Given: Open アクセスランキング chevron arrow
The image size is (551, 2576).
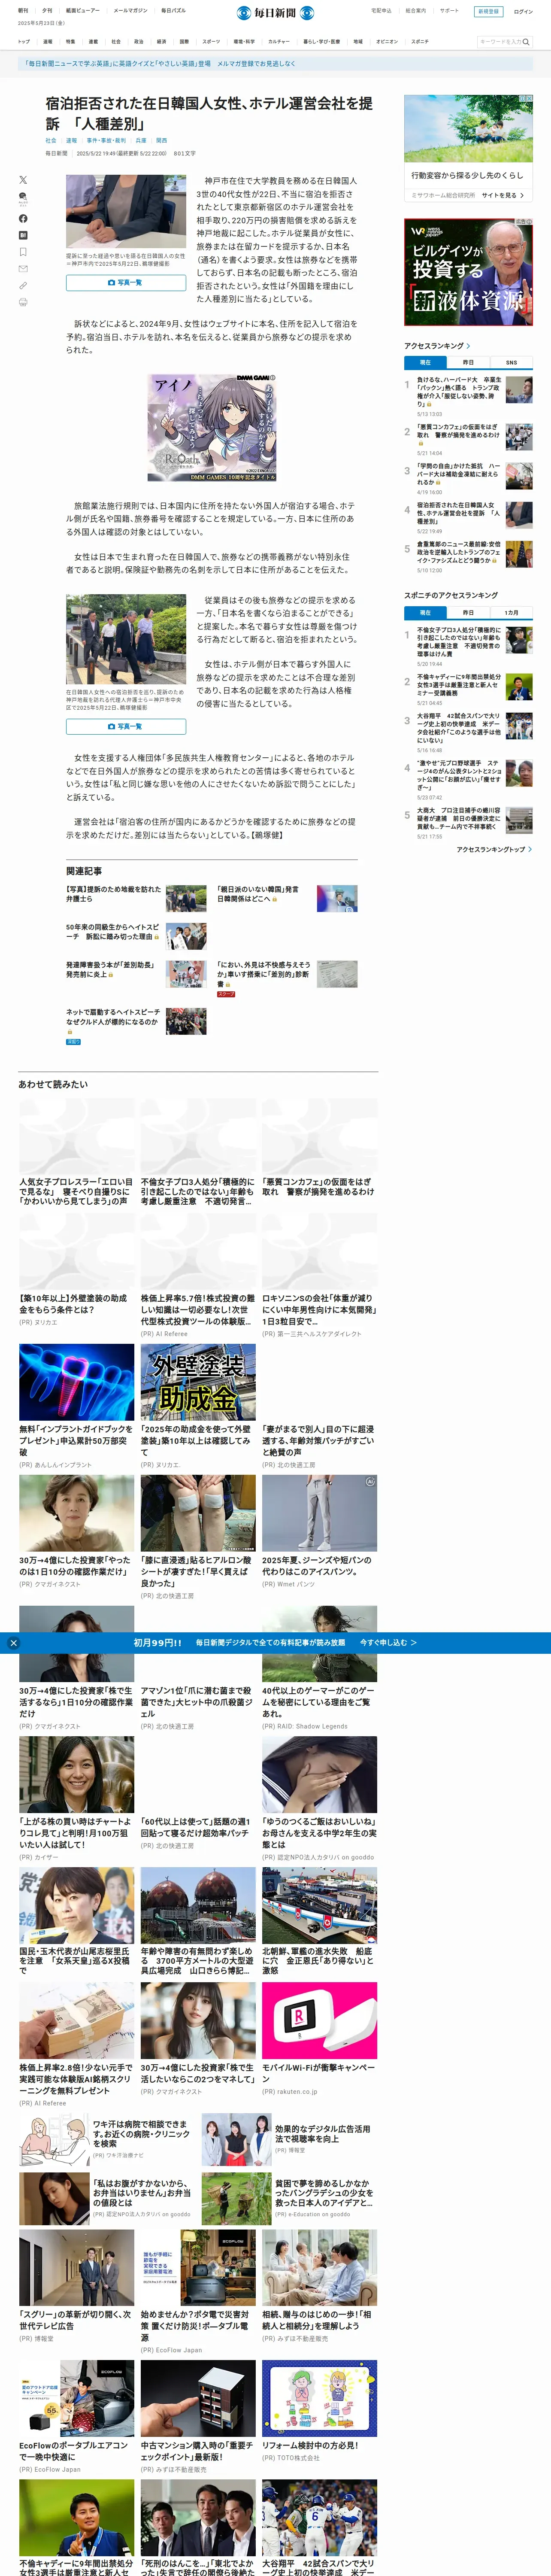Looking at the screenshot, I should (x=468, y=346).
